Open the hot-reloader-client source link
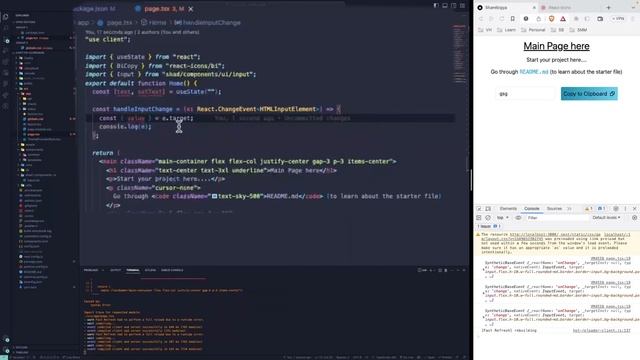 coord(601,331)
